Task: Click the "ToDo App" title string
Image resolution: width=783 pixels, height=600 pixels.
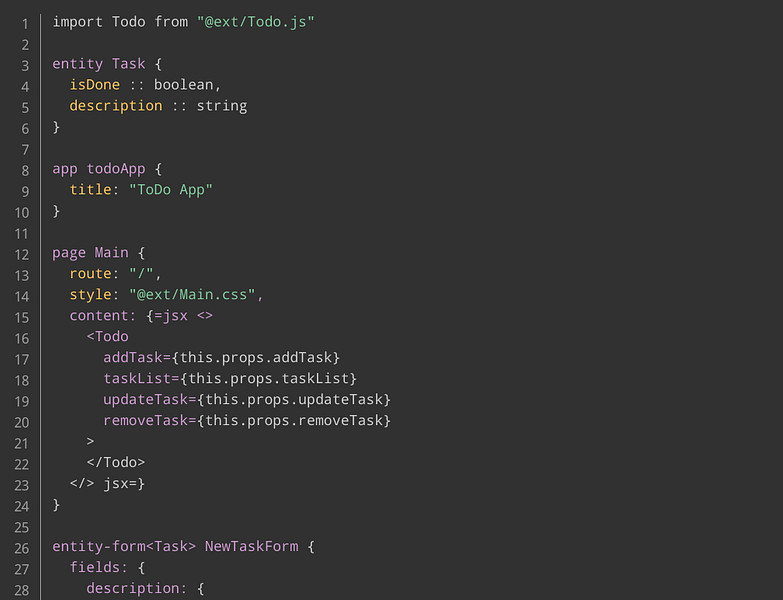Action: pyautogui.click(x=171, y=190)
